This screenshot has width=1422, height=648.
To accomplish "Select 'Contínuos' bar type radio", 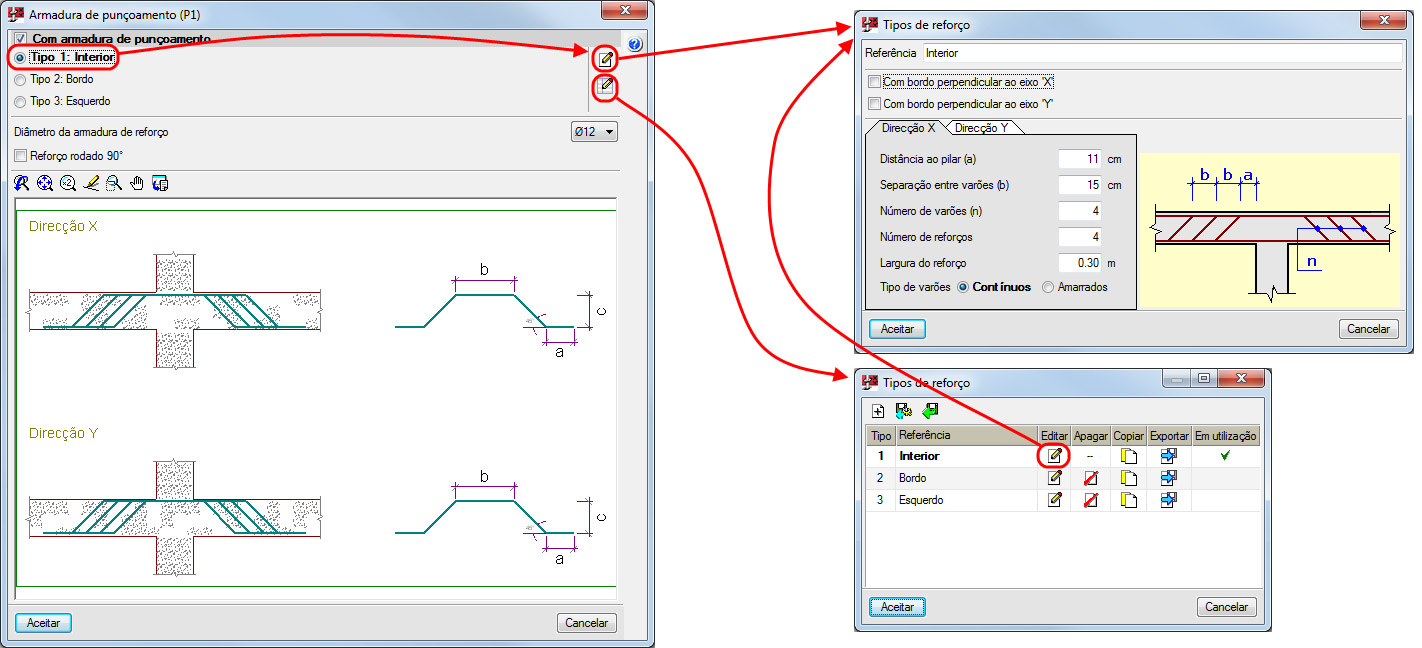I will (964, 287).
